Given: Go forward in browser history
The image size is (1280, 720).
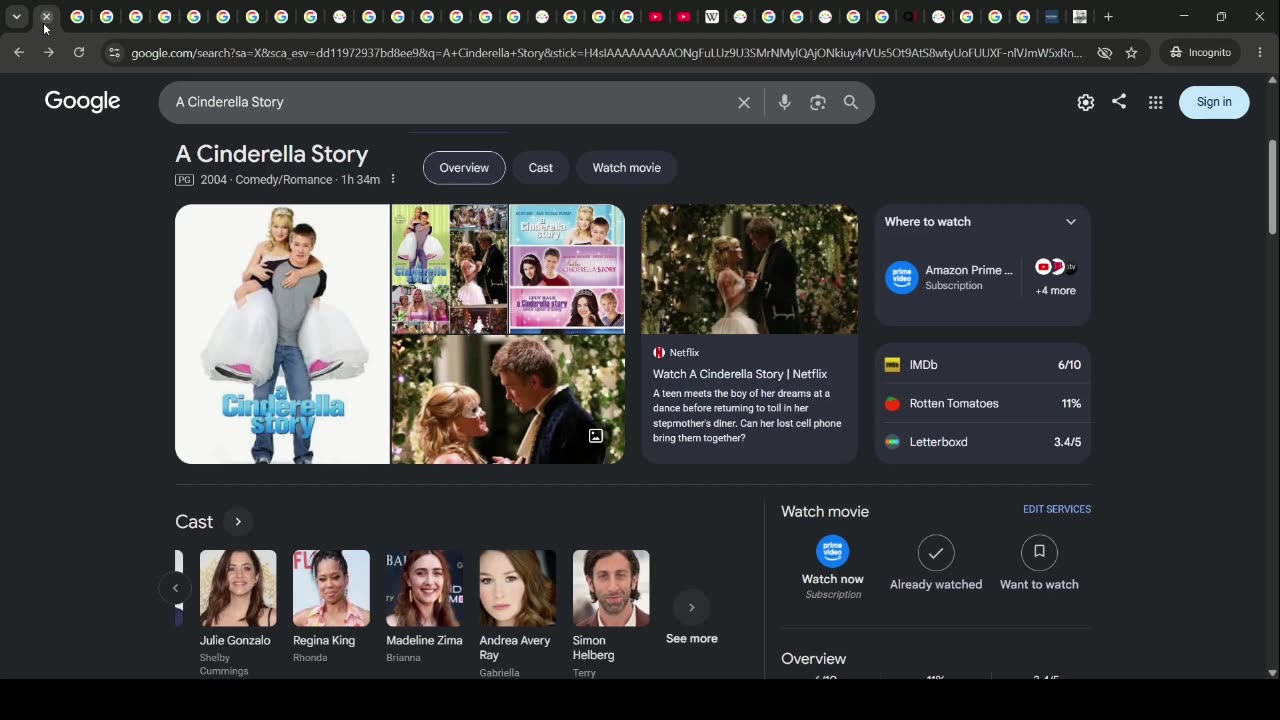Looking at the screenshot, I should [x=48, y=52].
